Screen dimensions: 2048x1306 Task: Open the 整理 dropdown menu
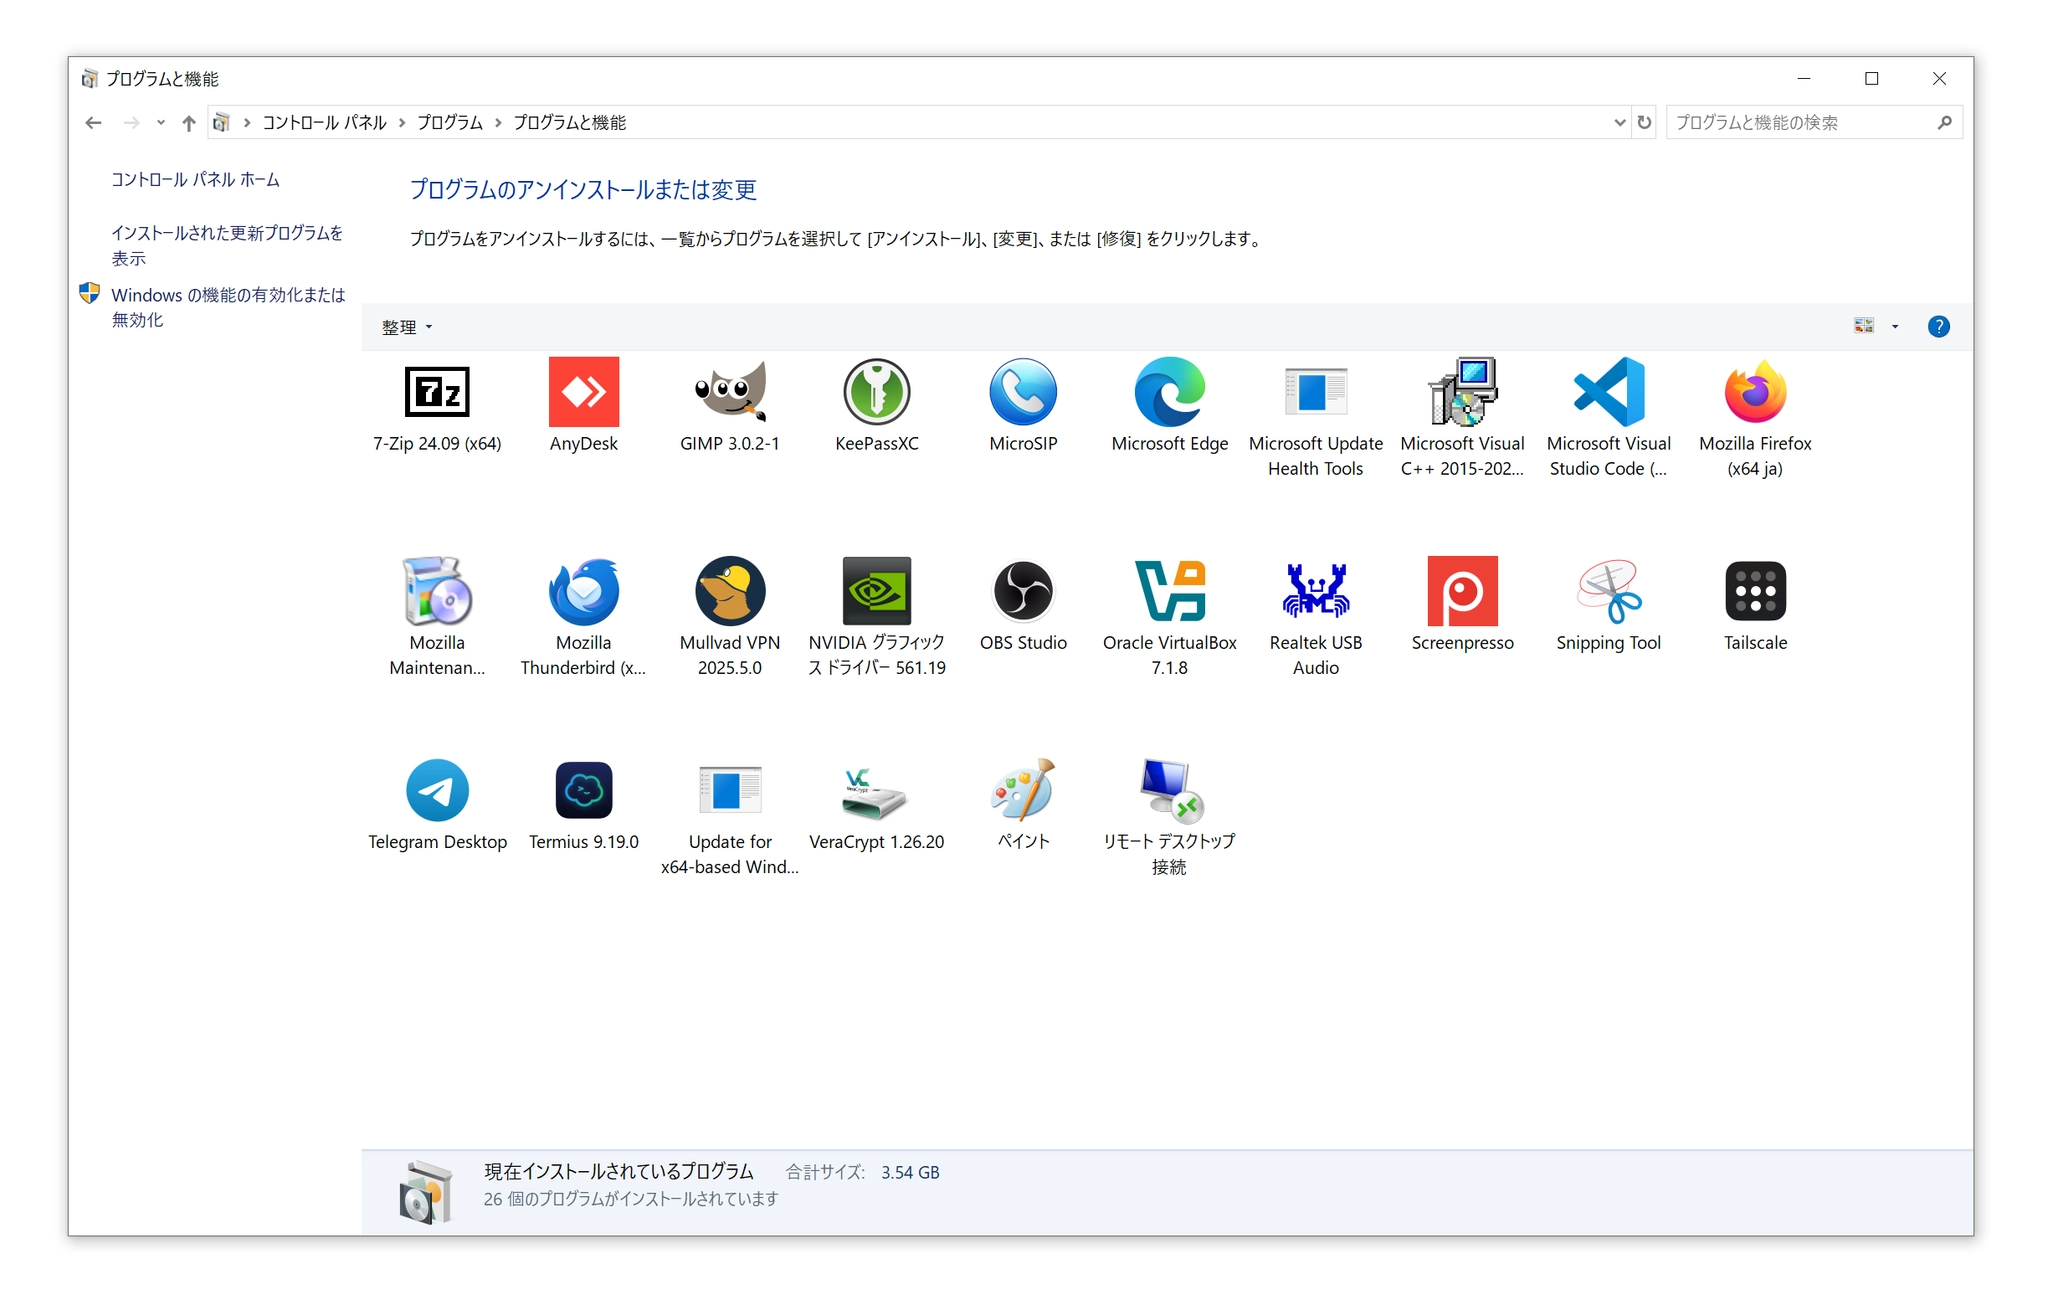point(407,327)
